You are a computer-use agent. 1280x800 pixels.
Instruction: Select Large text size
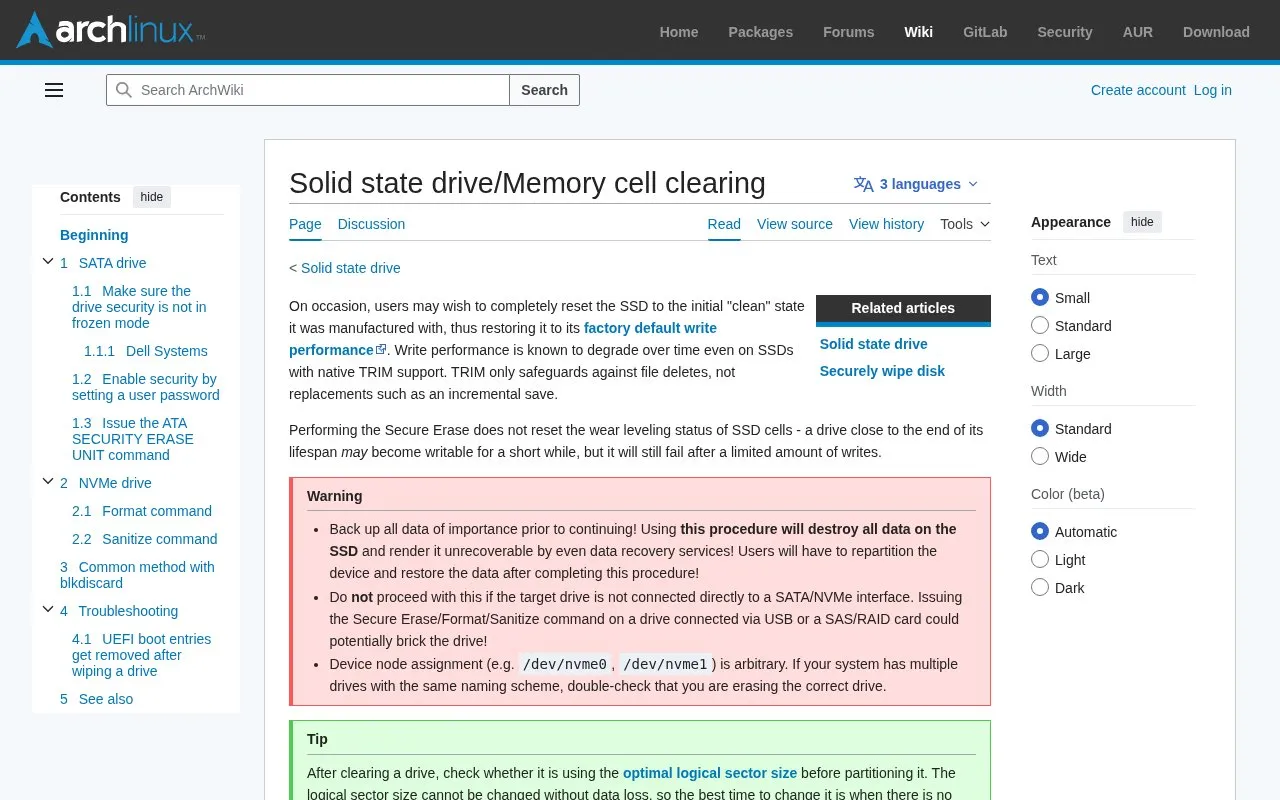[1040, 353]
